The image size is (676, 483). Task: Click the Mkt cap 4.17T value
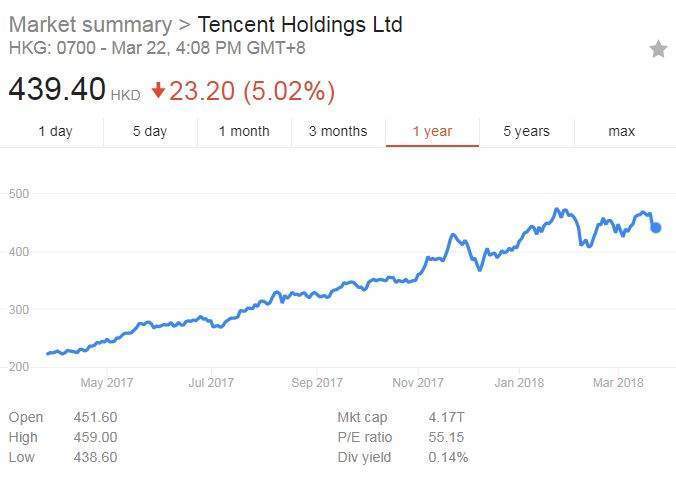[x=446, y=417]
